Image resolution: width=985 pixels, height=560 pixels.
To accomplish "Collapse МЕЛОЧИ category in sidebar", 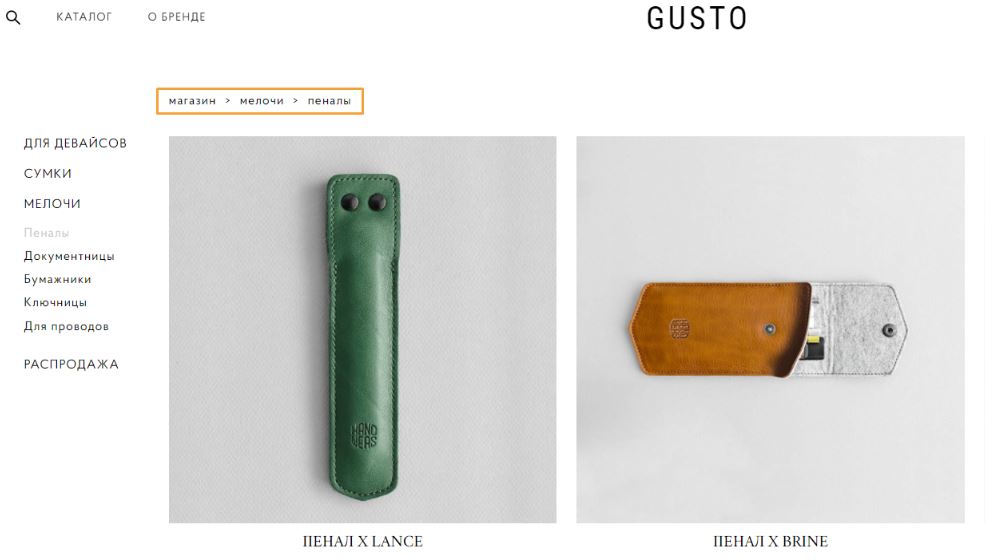I will [x=52, y=204].
